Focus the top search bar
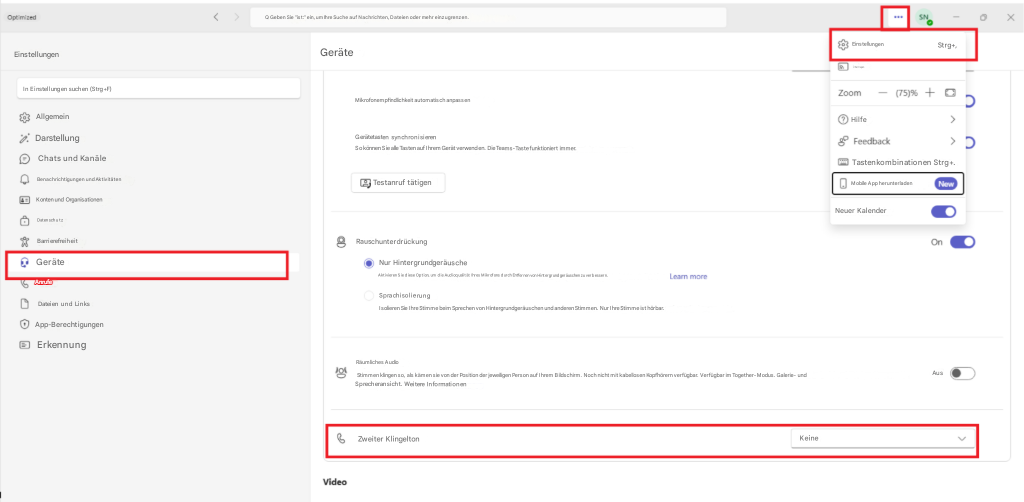1024x502 pixels. [488, 17]
